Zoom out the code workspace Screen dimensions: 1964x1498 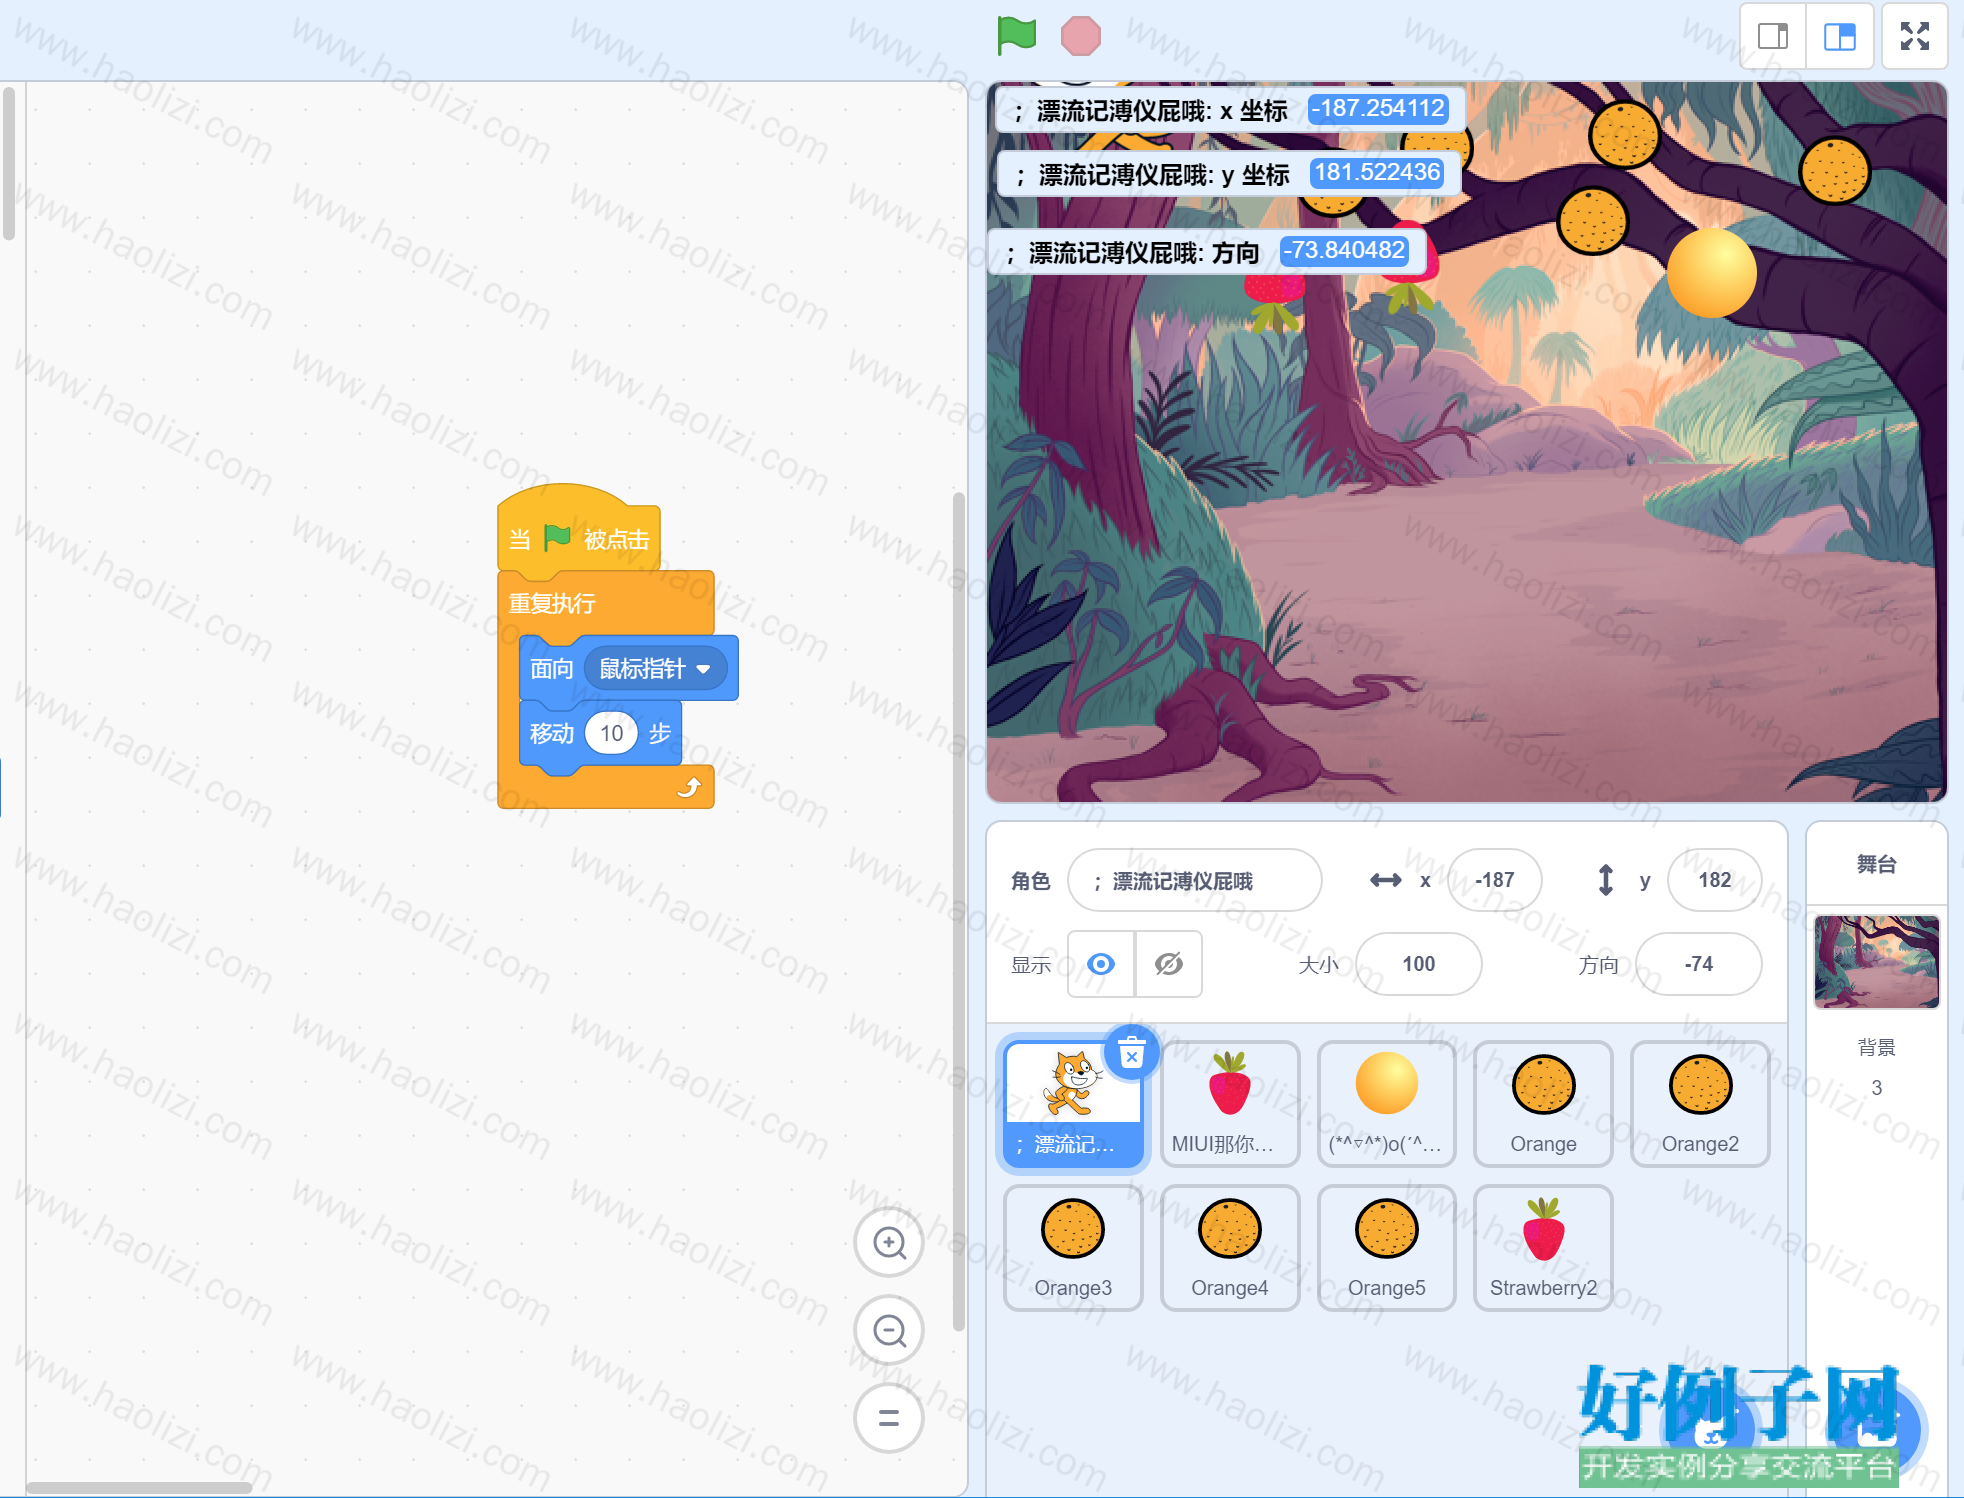pos(889,1331)
